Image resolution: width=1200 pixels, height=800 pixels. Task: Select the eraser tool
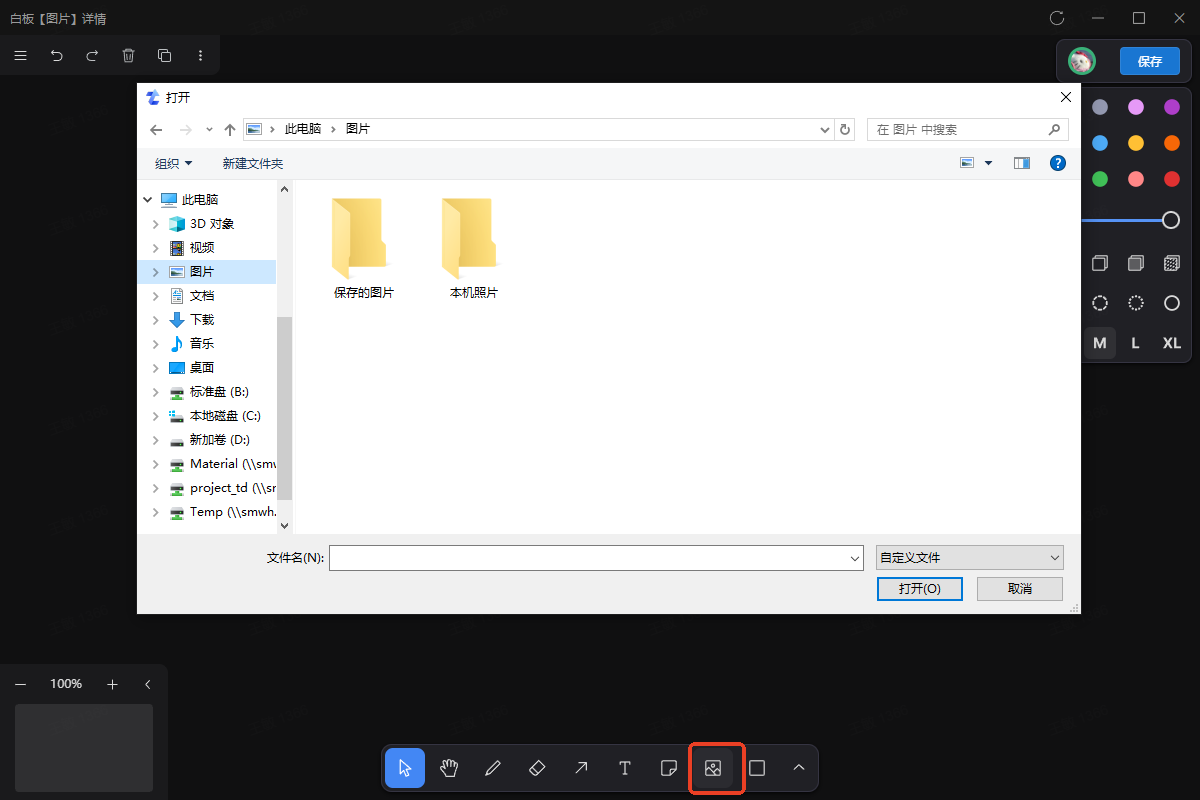537,768
